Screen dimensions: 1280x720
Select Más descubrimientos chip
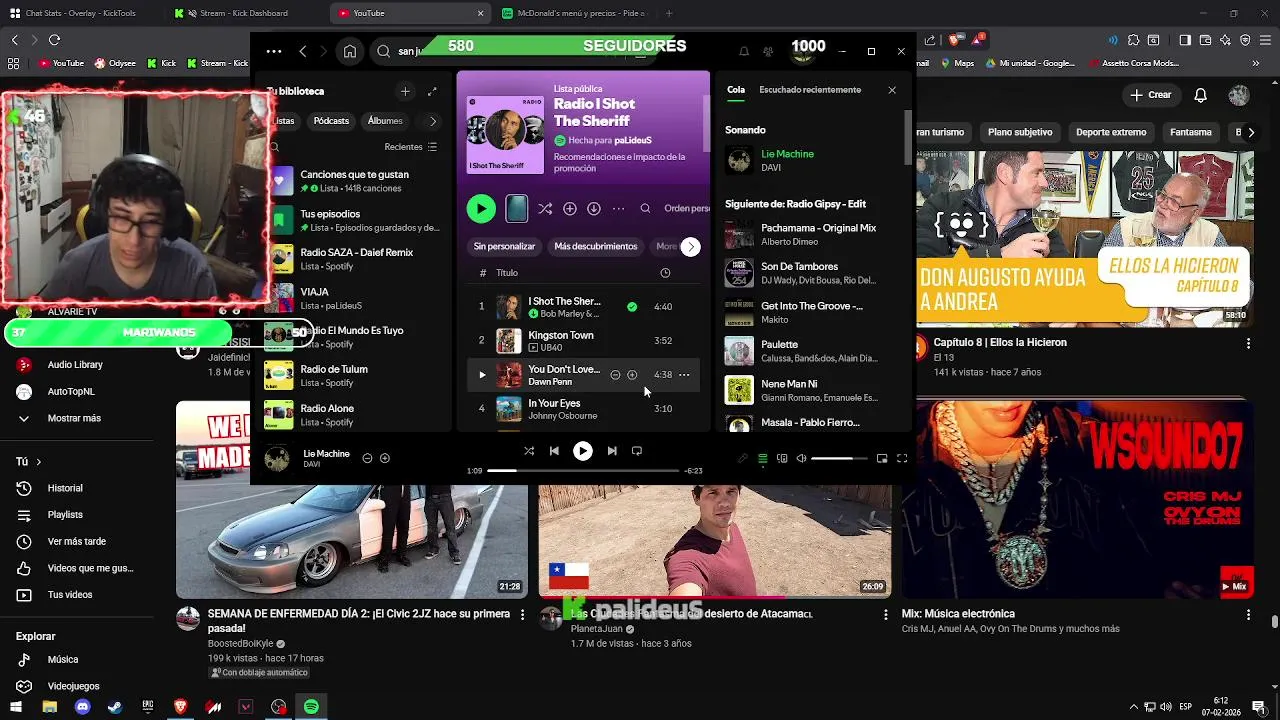tap(596, 246)
